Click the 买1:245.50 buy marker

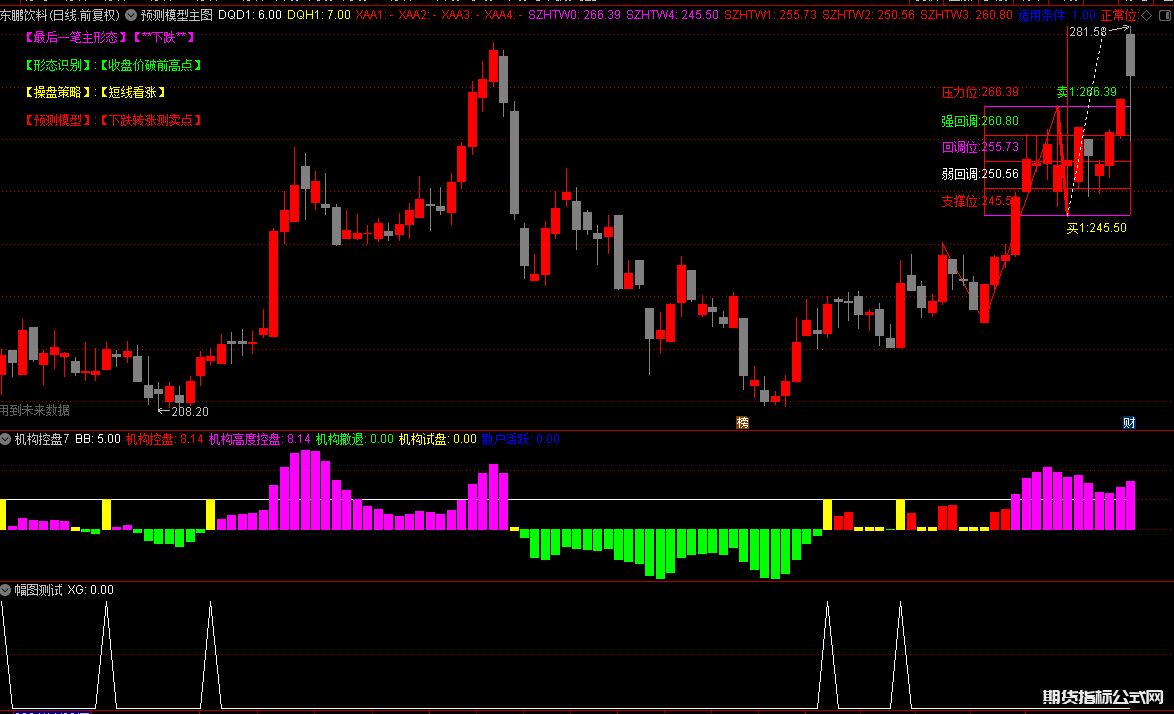[x=1096, y=228]
